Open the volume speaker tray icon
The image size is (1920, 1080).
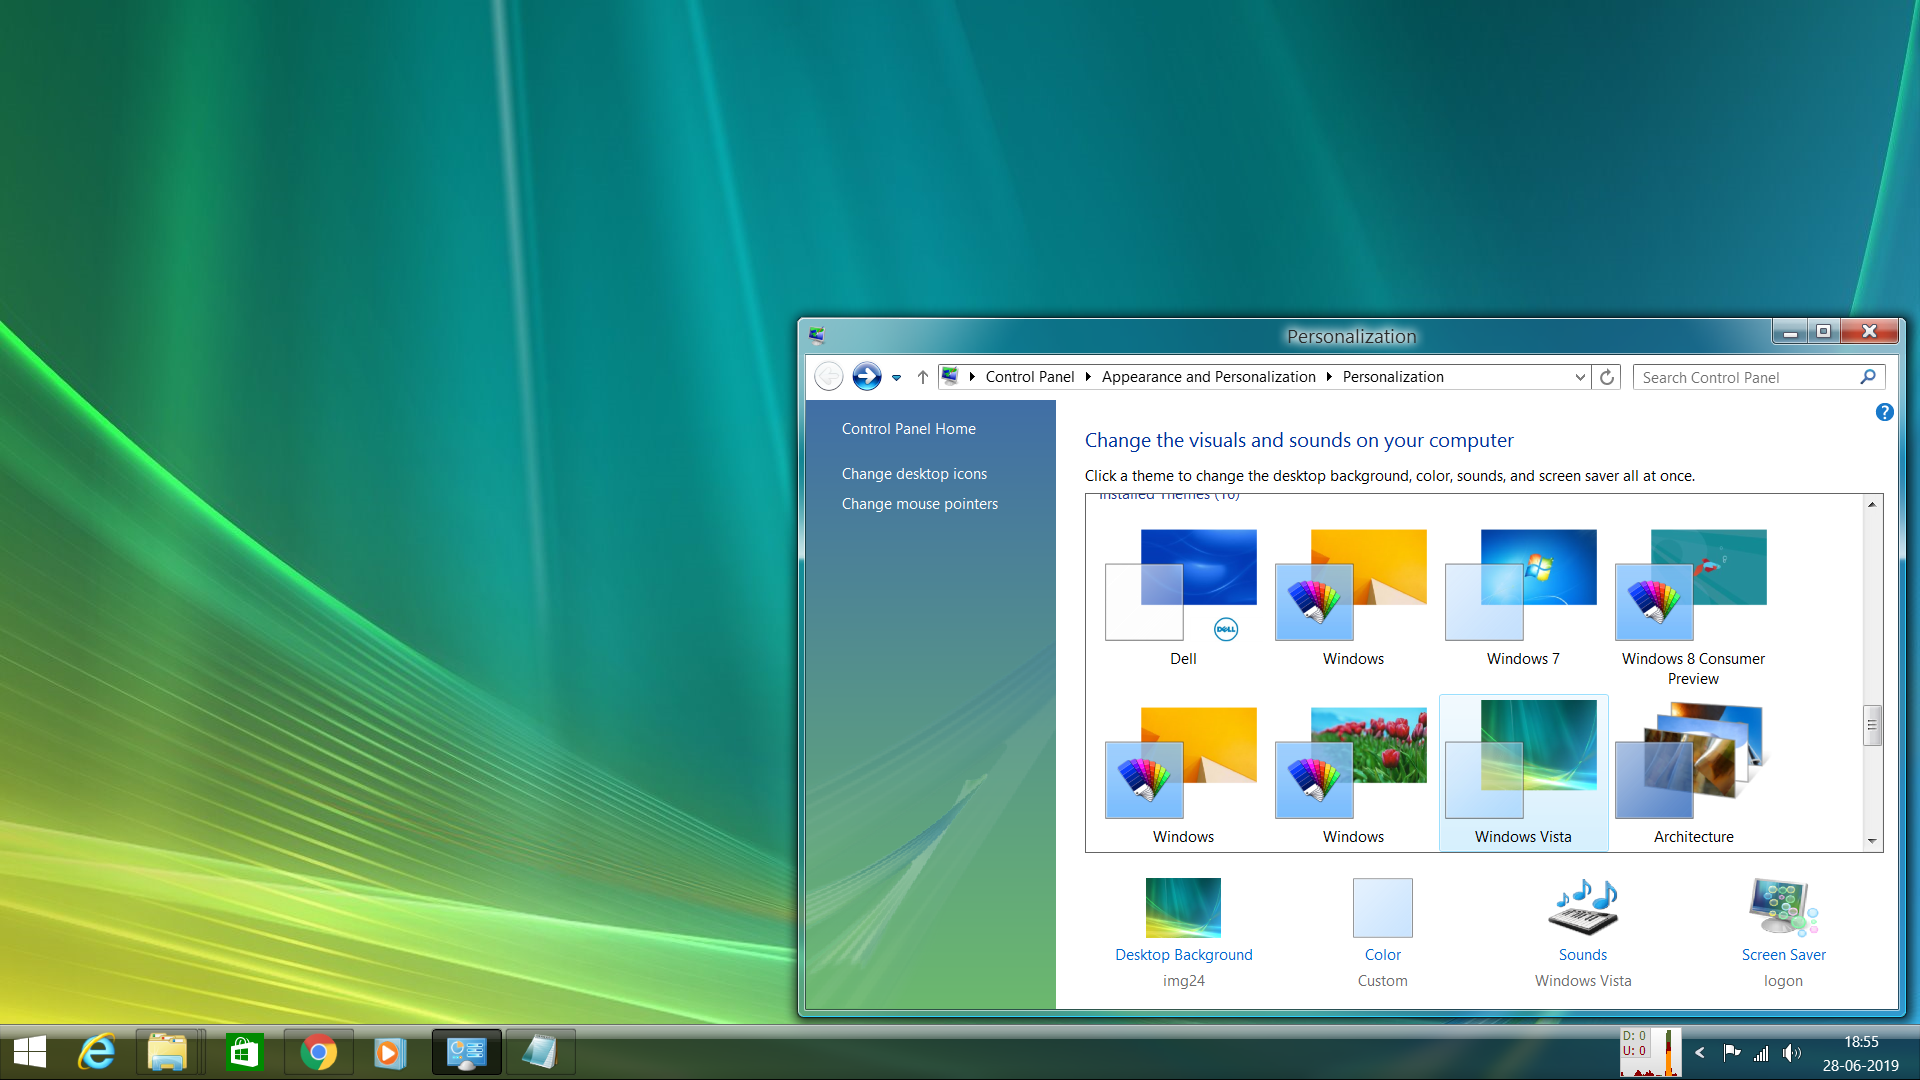point(1792,1052)
